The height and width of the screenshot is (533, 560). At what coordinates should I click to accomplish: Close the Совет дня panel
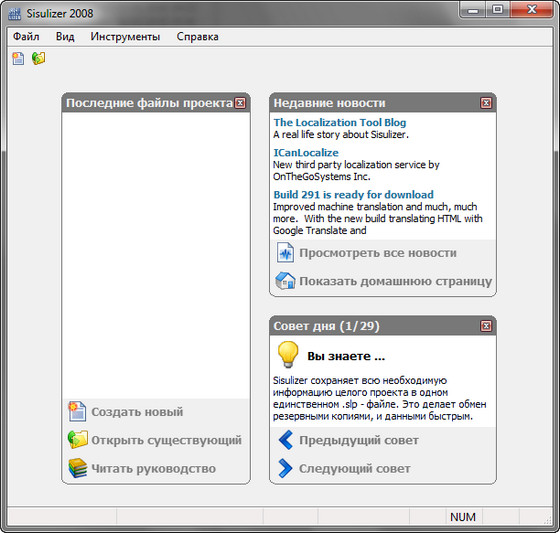click(x=486, y=326)
